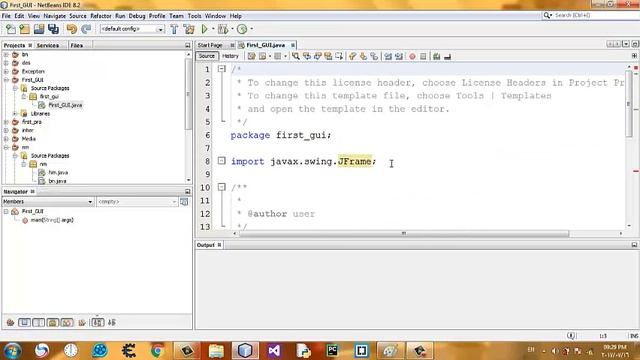Open the Tools menu

[195, 16]
